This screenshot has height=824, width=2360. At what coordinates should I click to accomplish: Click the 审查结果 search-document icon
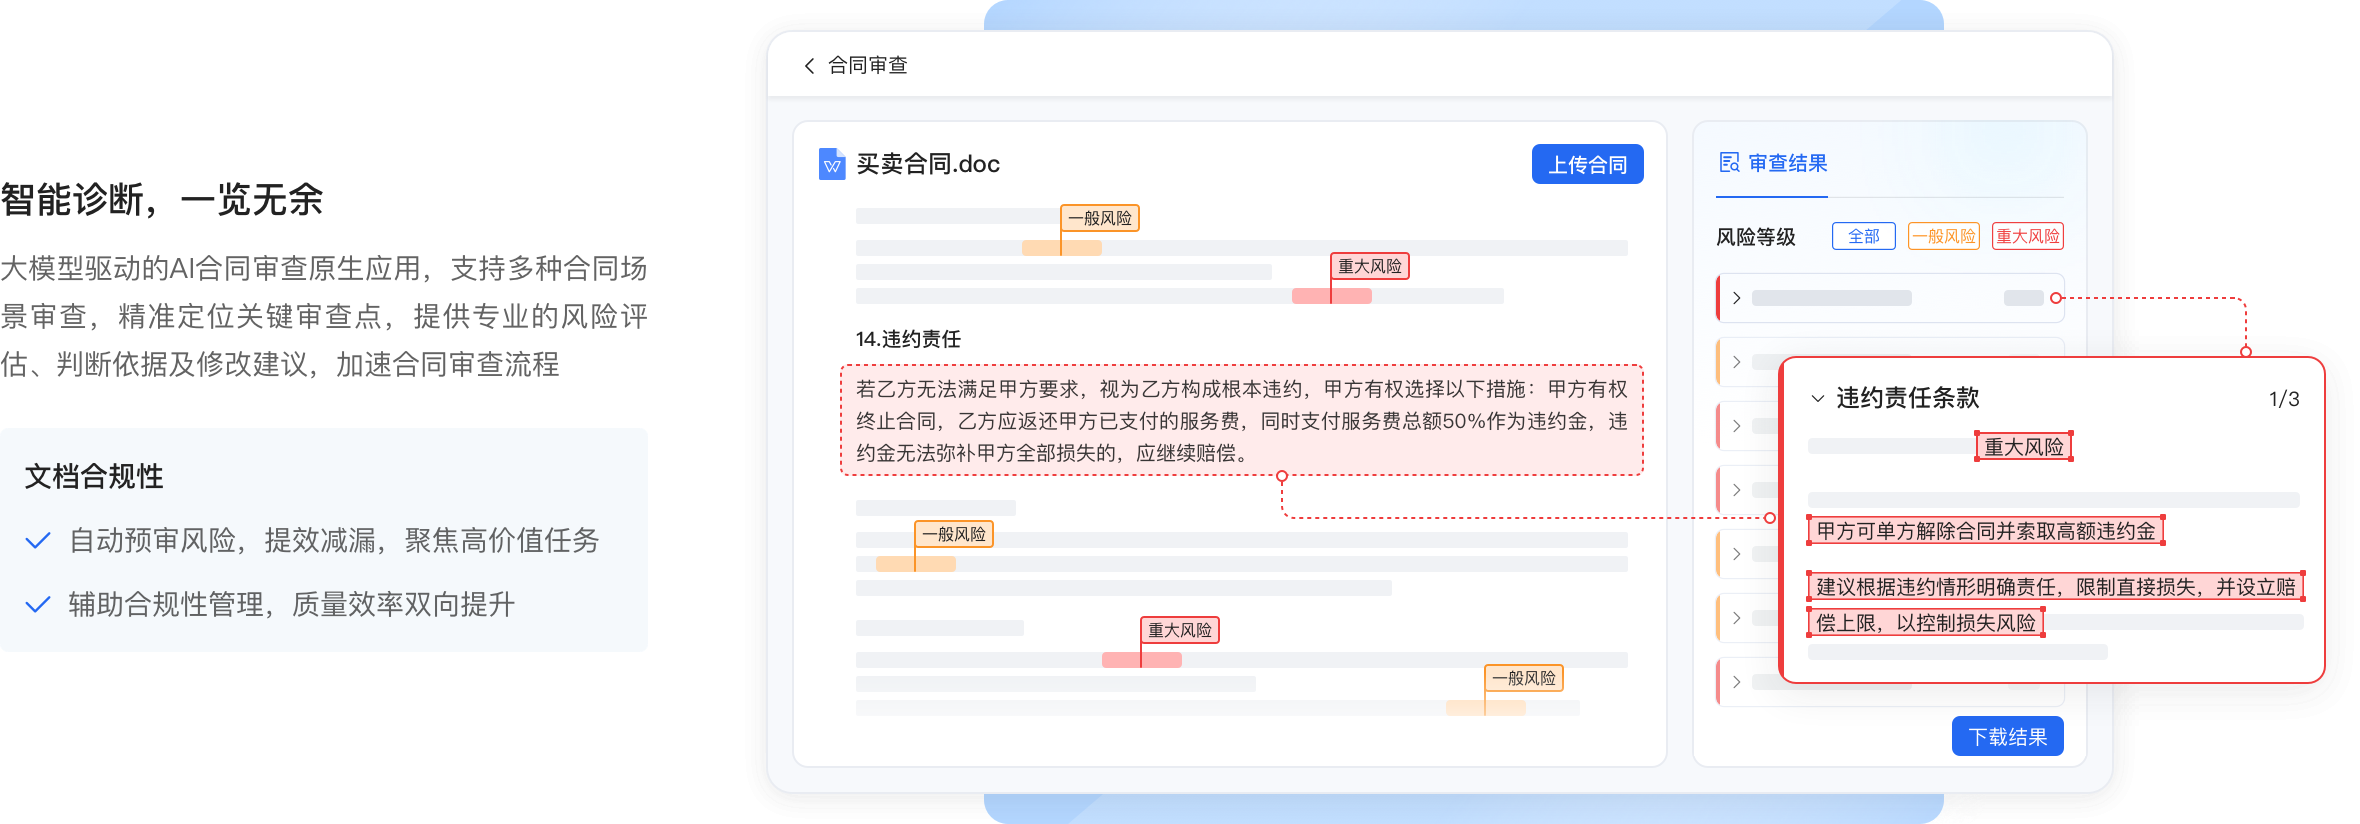pyautogui.click(x=1729, y=163)
